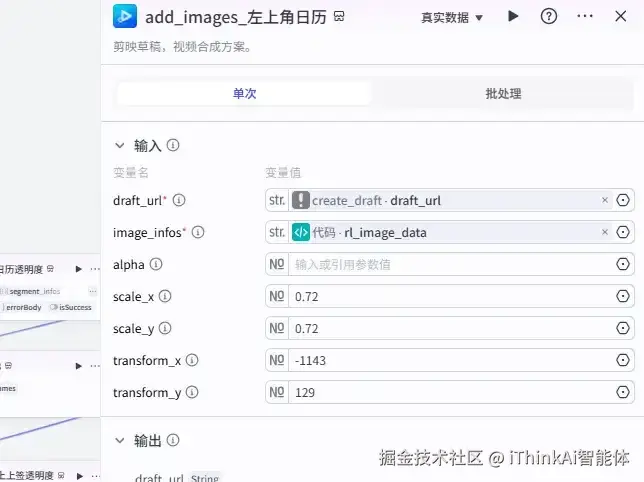
Task: Switch to the 批处理 tab
Action: point(503,94)
